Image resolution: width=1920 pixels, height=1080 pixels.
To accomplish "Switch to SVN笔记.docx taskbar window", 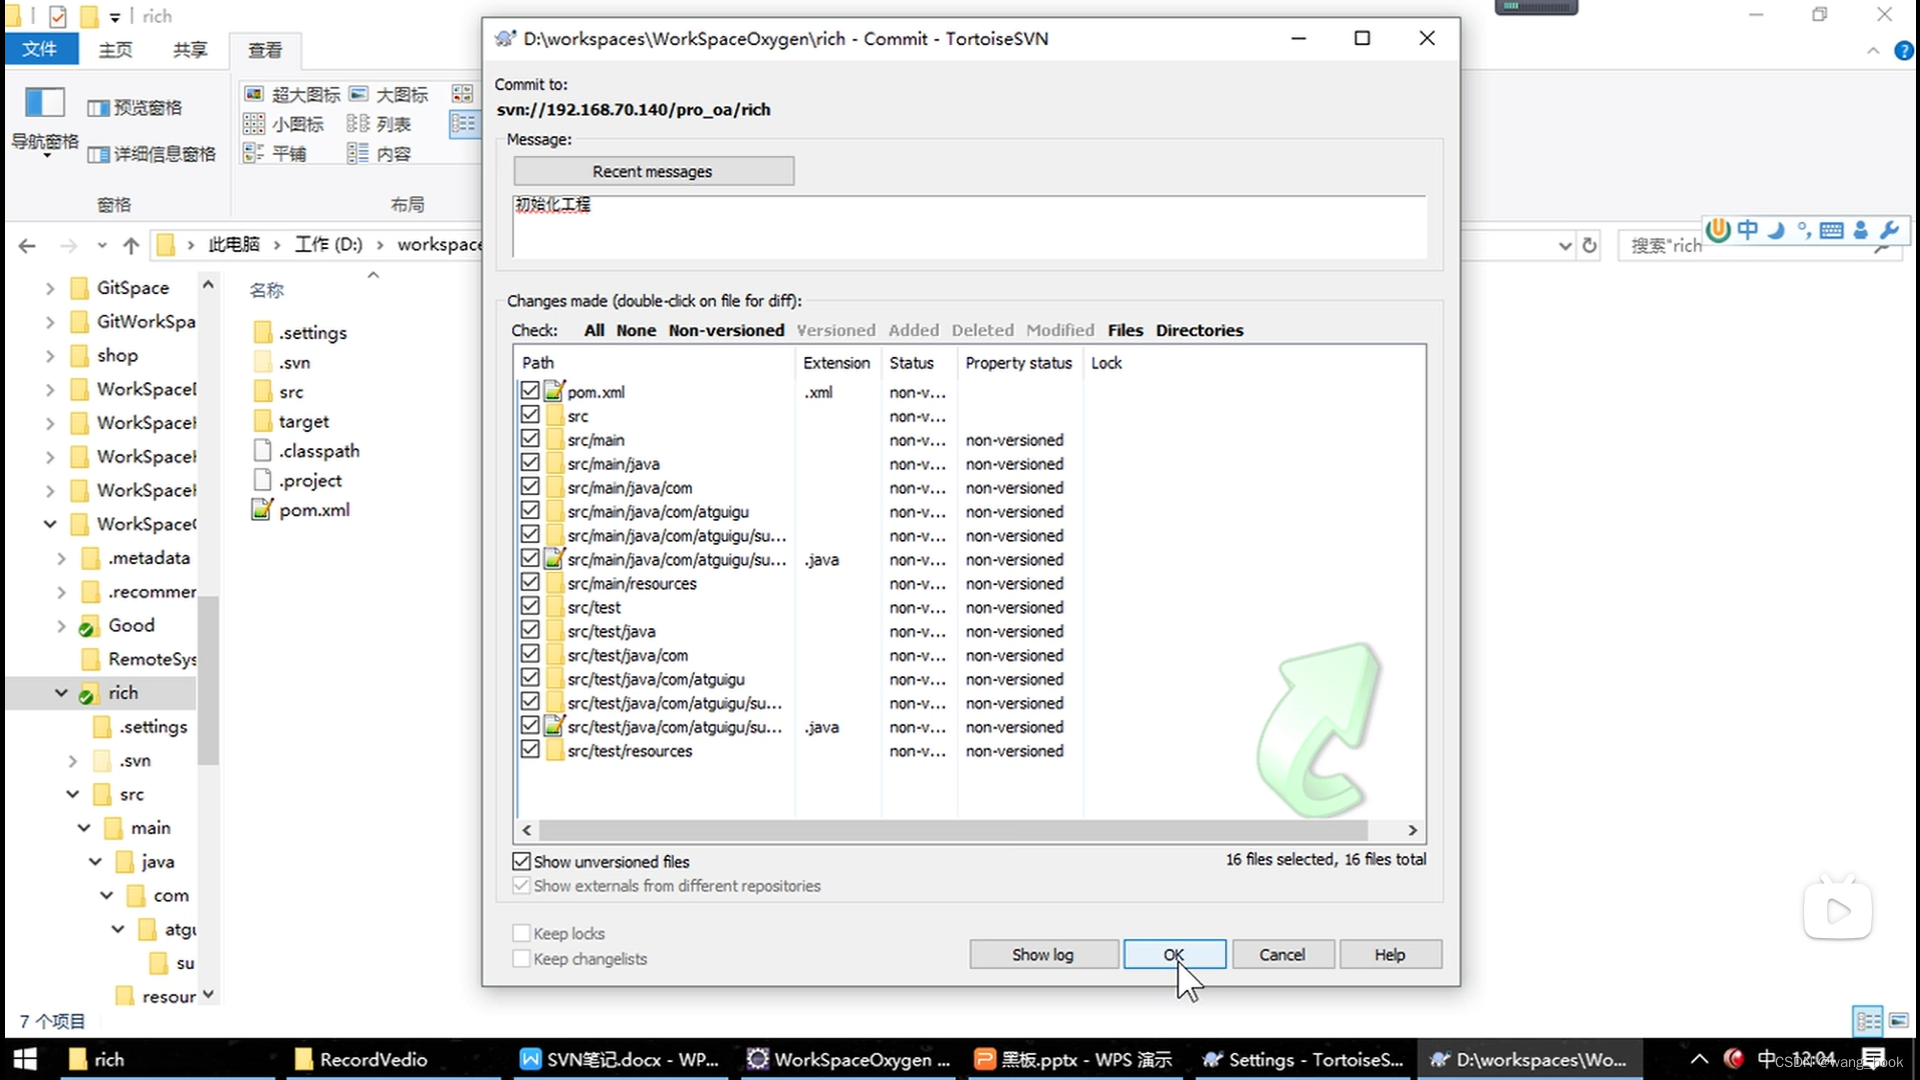I will (620, 1059).
